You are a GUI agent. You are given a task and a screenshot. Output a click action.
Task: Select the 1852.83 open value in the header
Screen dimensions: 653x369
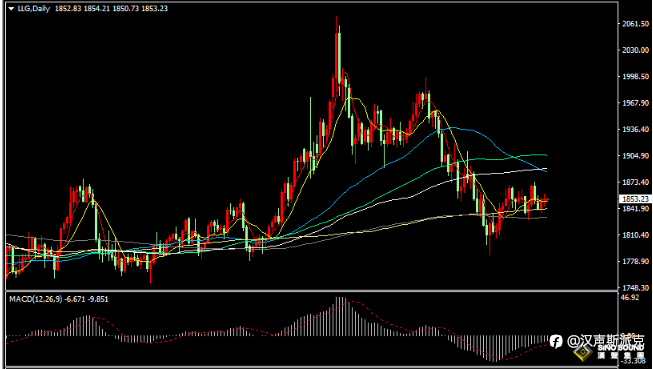68,8
